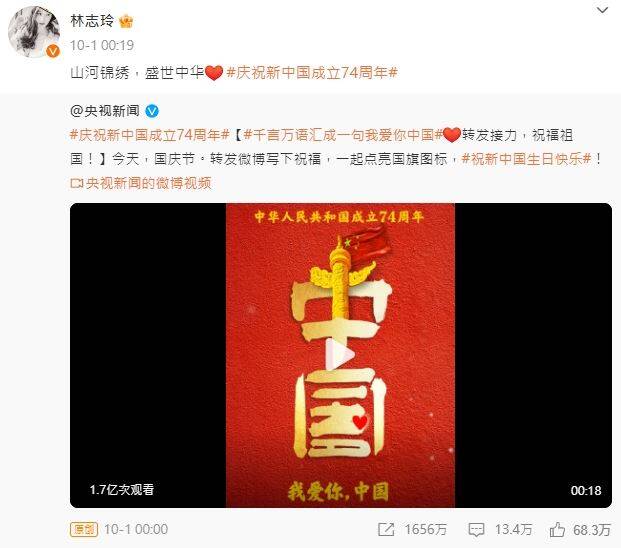
Task: Click the comment bubble icon
Action: coord(476,530)
